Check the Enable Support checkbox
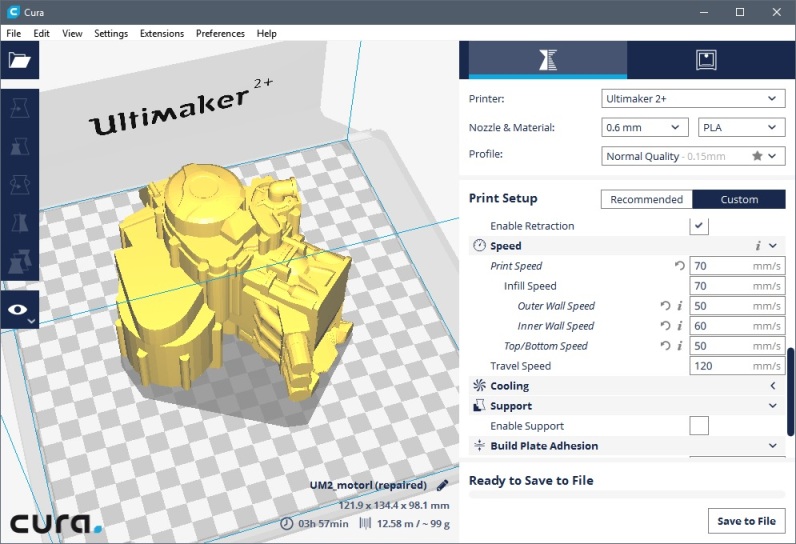 point(699,426)
